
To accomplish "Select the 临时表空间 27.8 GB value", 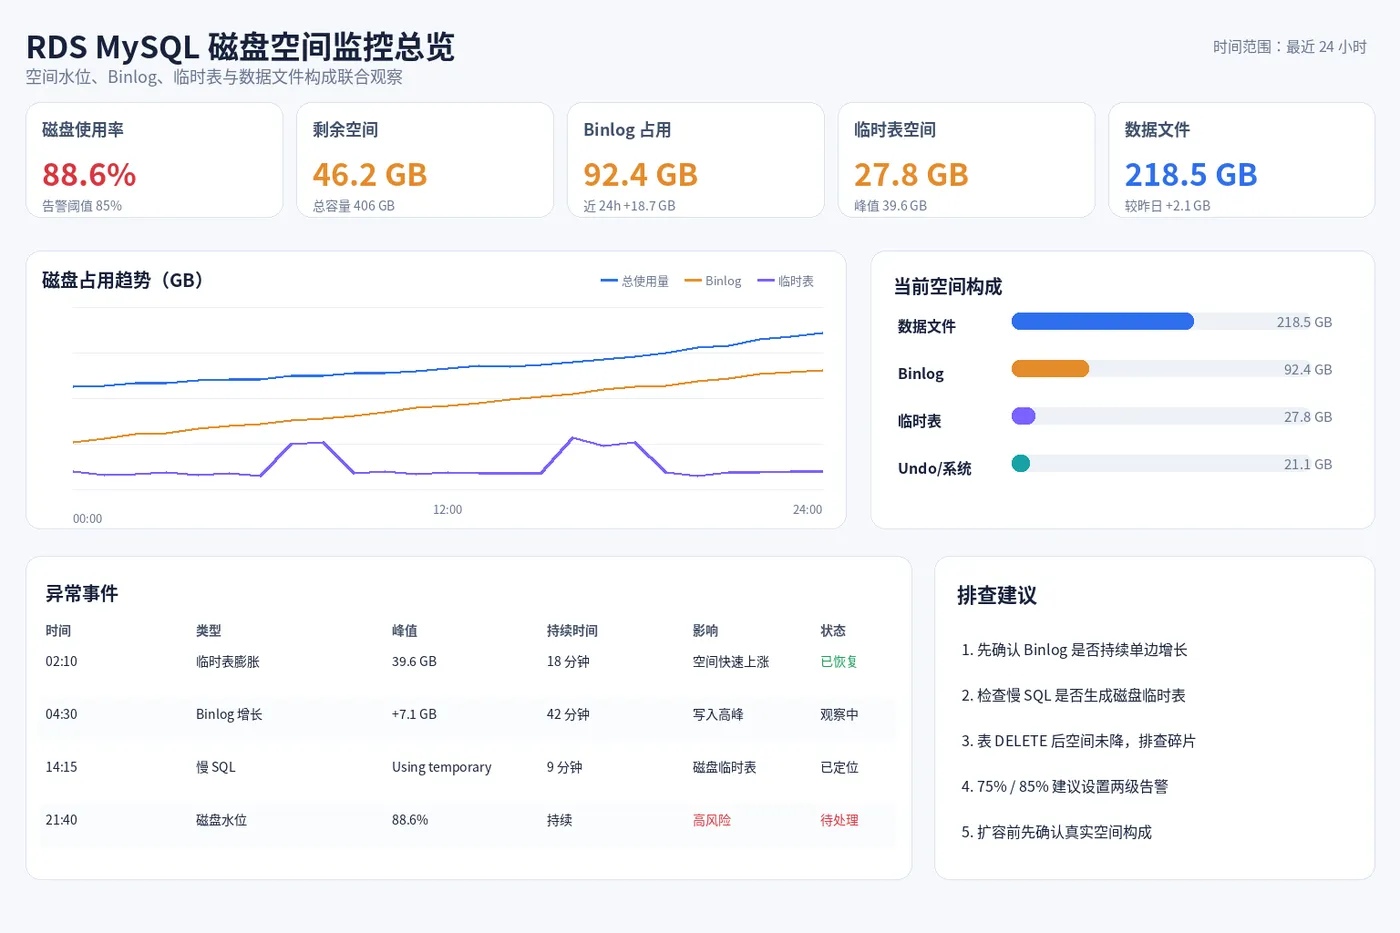I will (x=911, y=175).
